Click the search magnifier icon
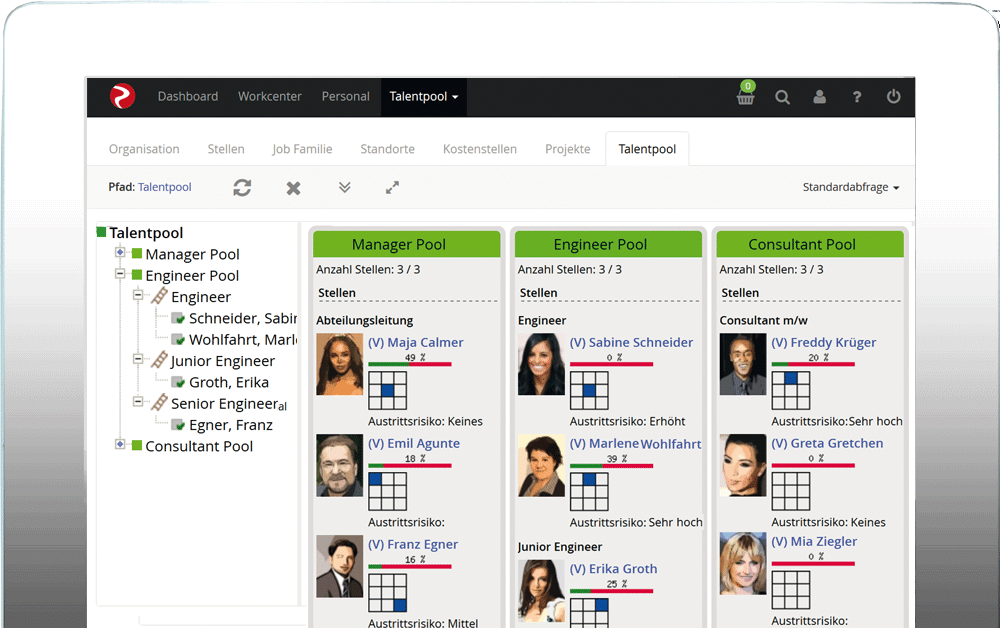 (x=783, y=97)
